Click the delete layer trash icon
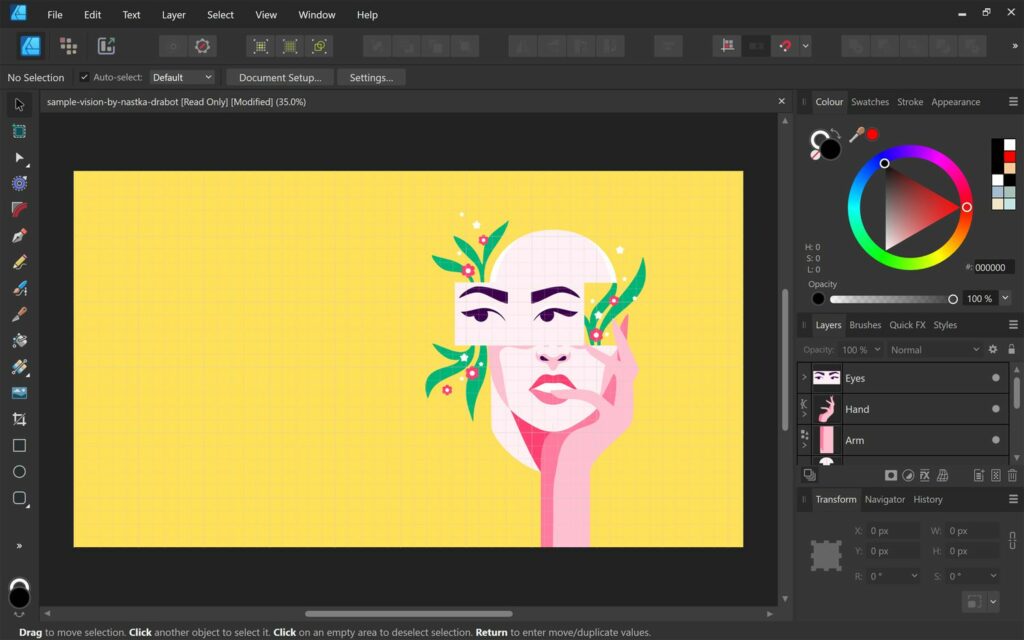The image size is (1024, 640). point(1013,475)
